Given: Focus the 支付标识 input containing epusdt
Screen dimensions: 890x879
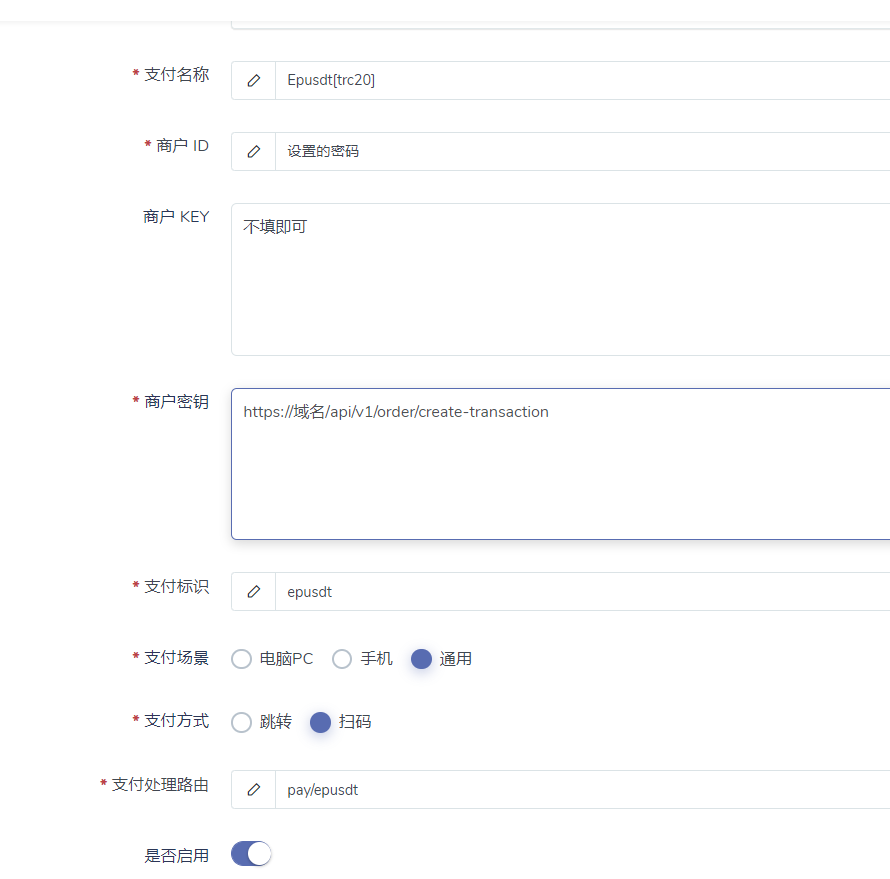Looking at the screenshot, I should [x=582, y=592].
